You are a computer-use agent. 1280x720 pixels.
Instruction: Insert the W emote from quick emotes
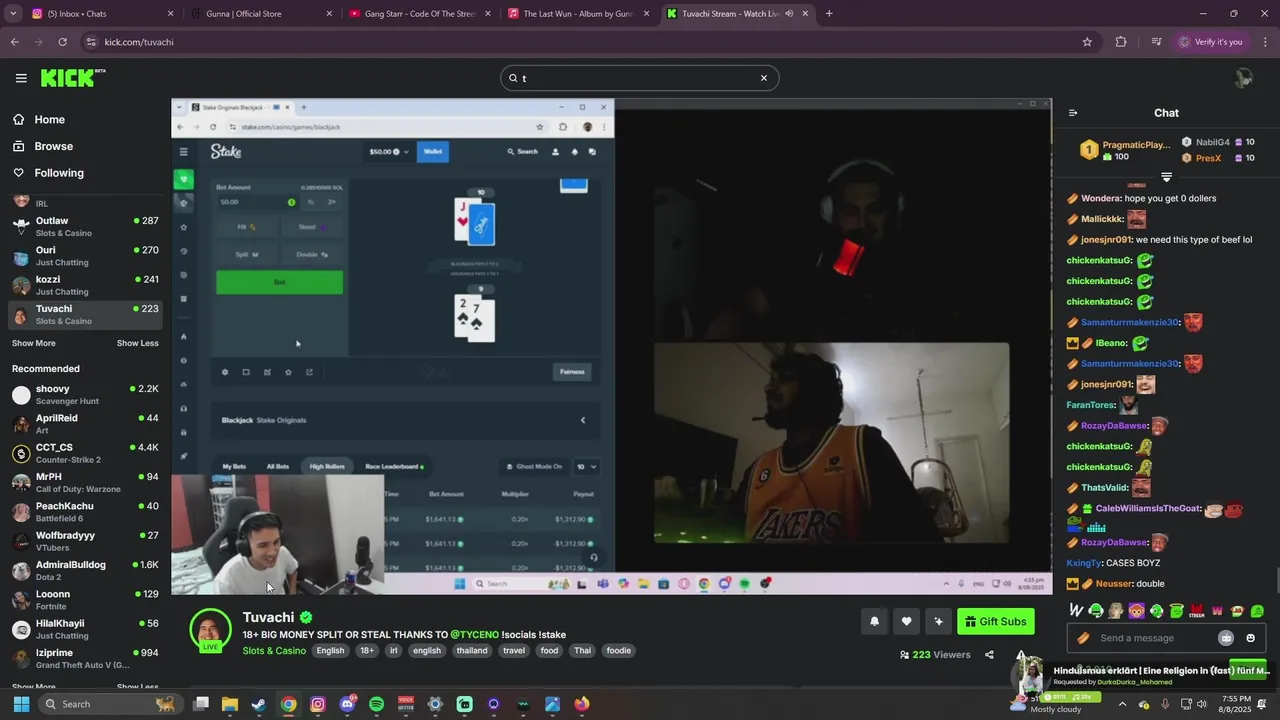(x=1076, y=610)
